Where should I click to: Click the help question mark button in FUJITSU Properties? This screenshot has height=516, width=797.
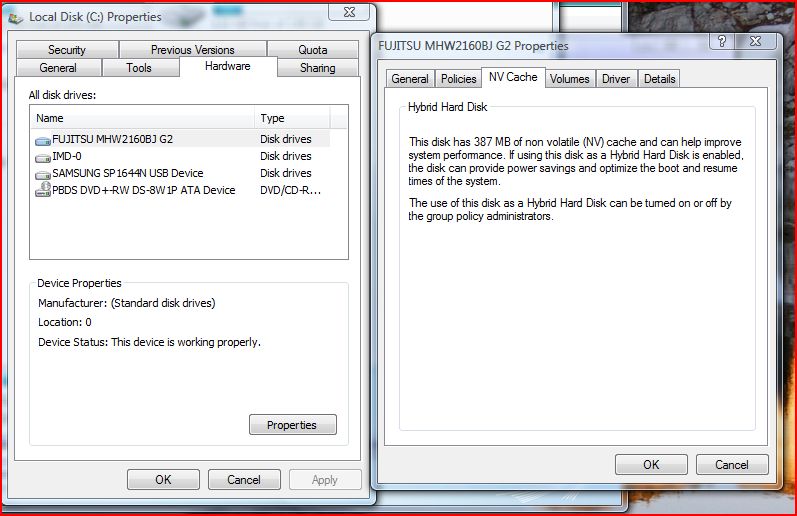[x=722, y=41]
